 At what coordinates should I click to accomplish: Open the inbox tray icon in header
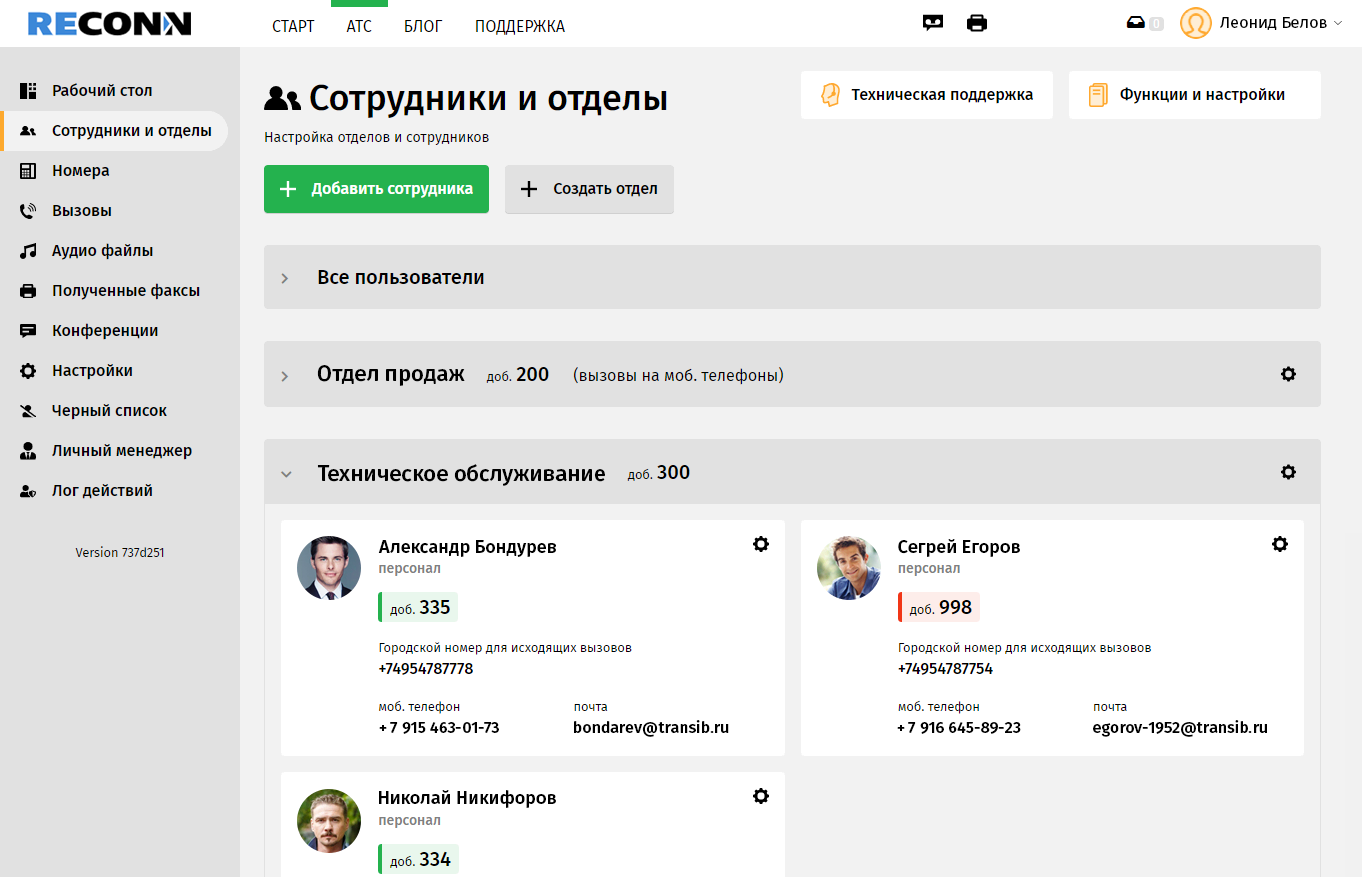1135,23
